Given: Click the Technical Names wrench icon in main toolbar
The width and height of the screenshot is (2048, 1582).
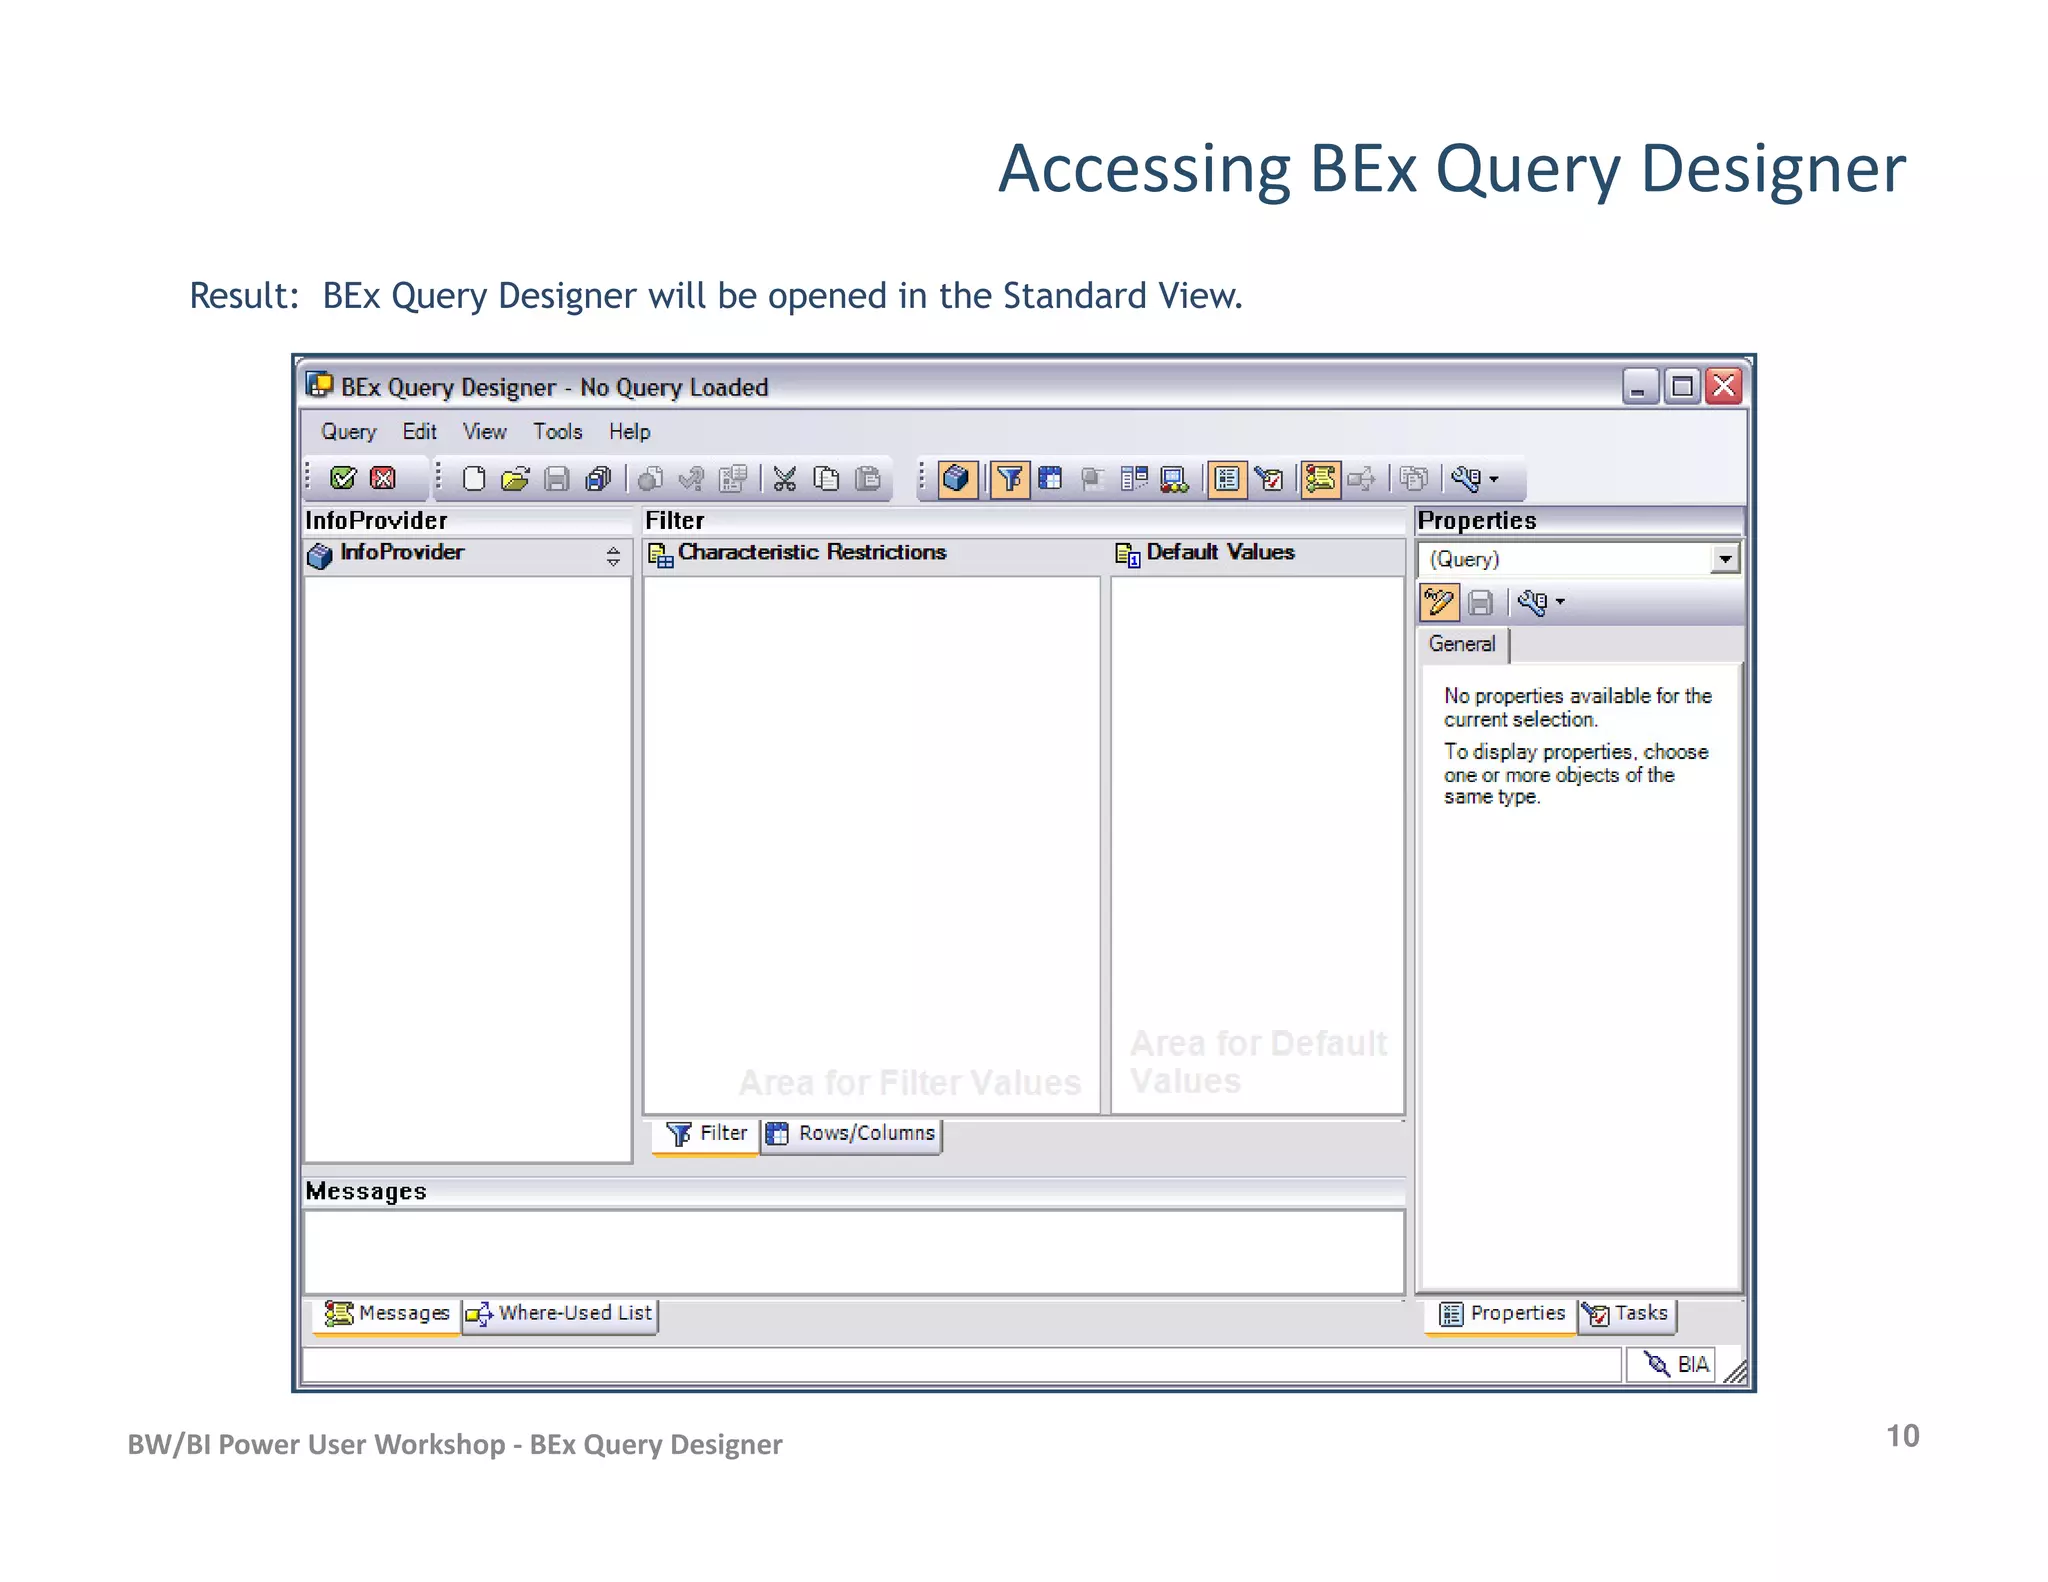Looking at the screenshot, I should click(1466, 479).
